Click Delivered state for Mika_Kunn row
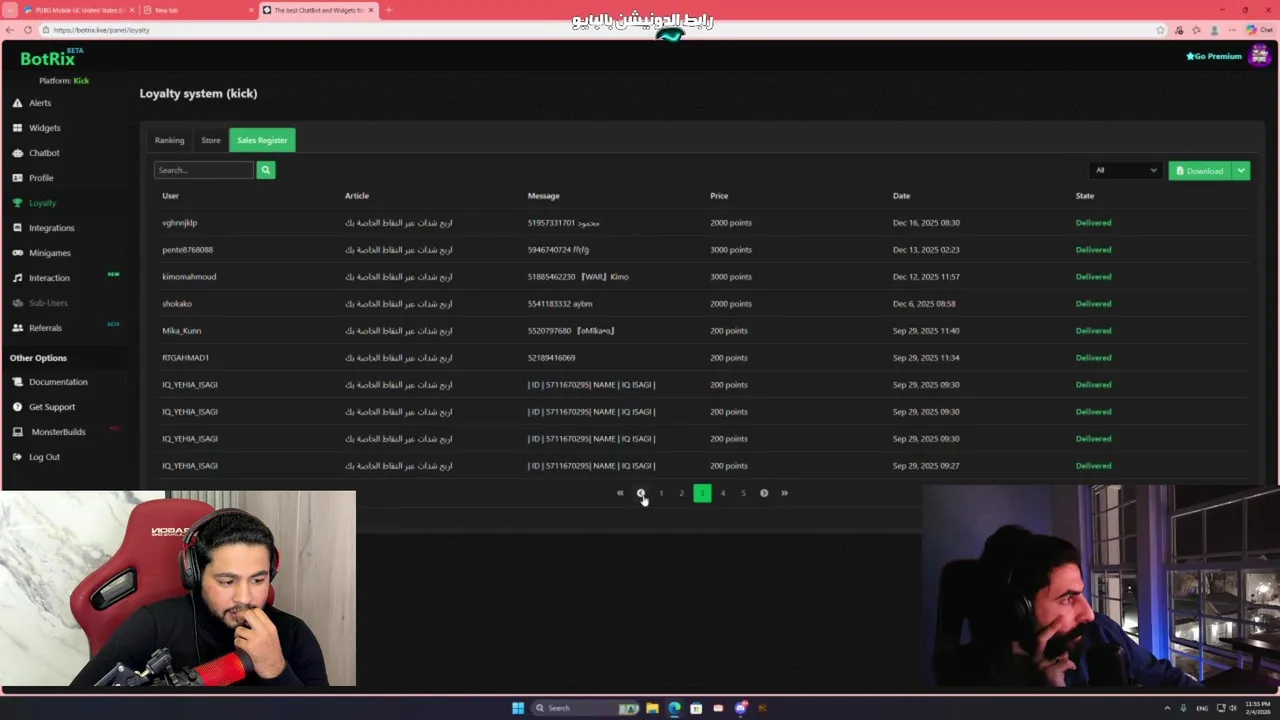The height and width of the screenshot is (720, 1280). 1093,331
